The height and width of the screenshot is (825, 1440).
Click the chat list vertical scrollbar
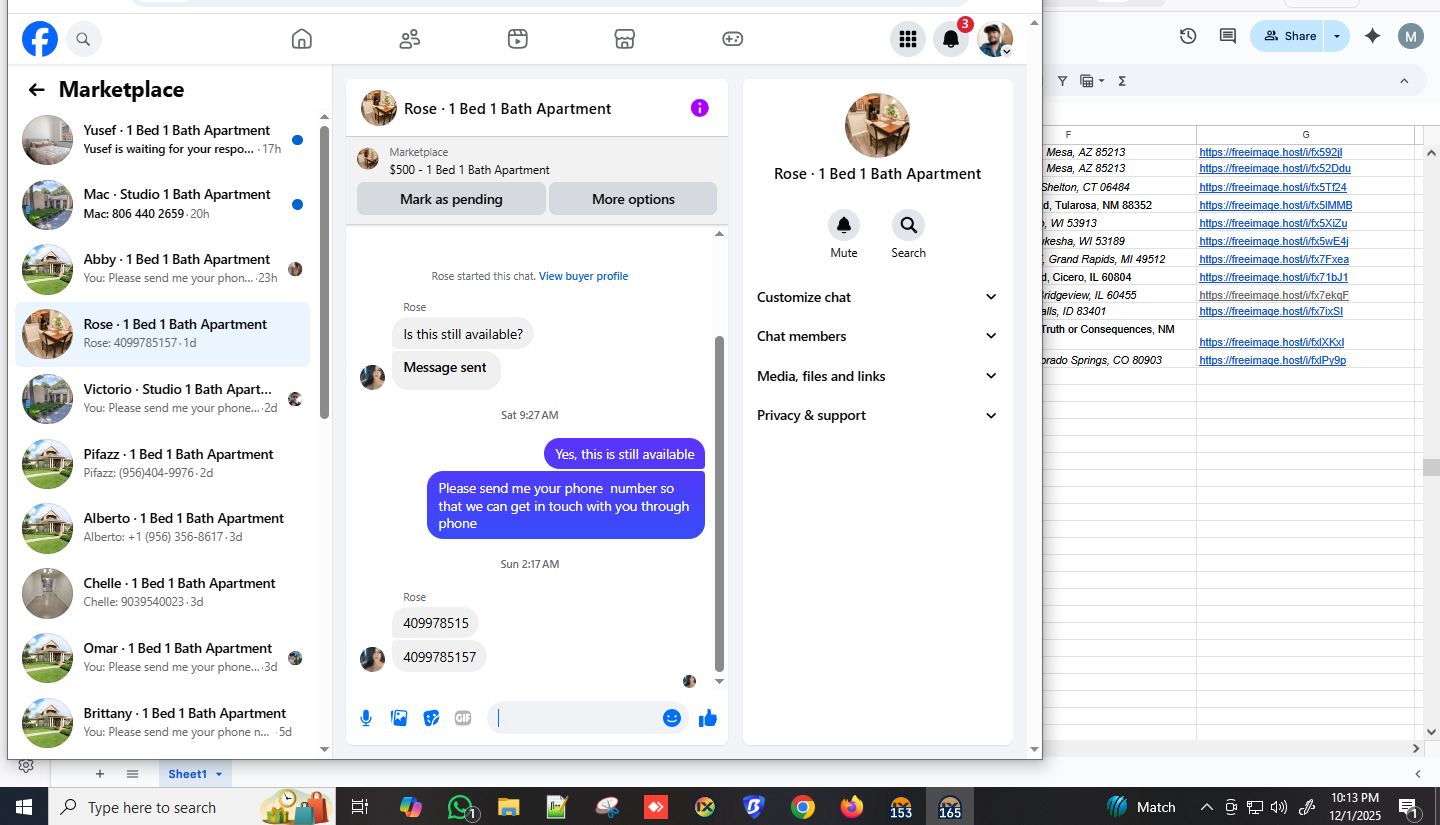coord(324,272)
